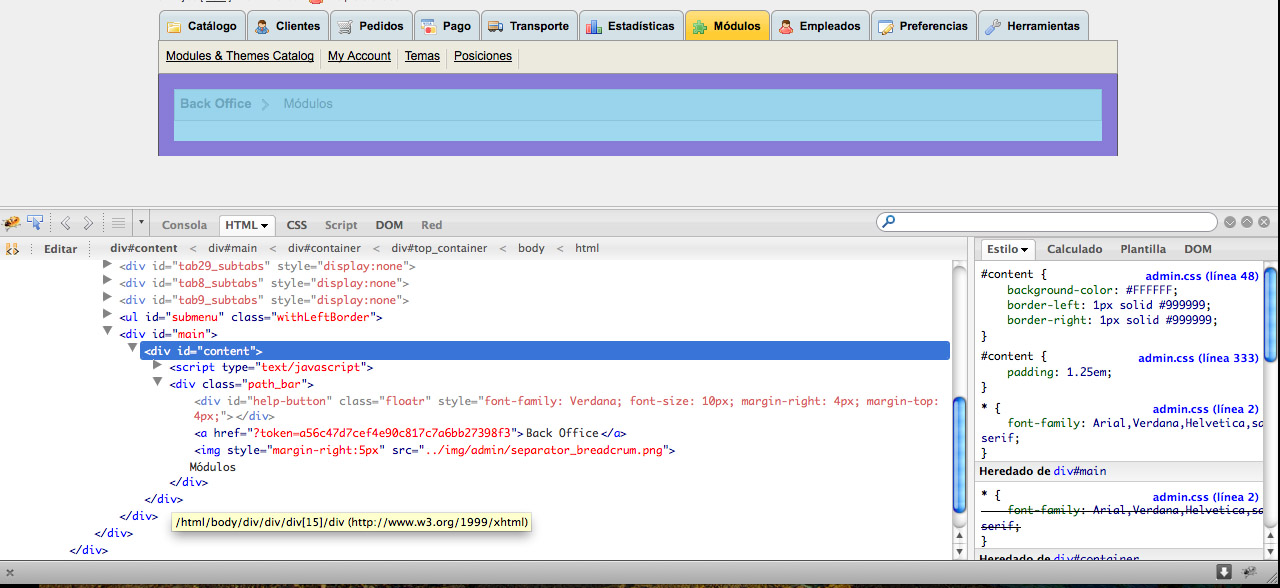Collapse the div class="path_bar" node

tap(158, 383)
